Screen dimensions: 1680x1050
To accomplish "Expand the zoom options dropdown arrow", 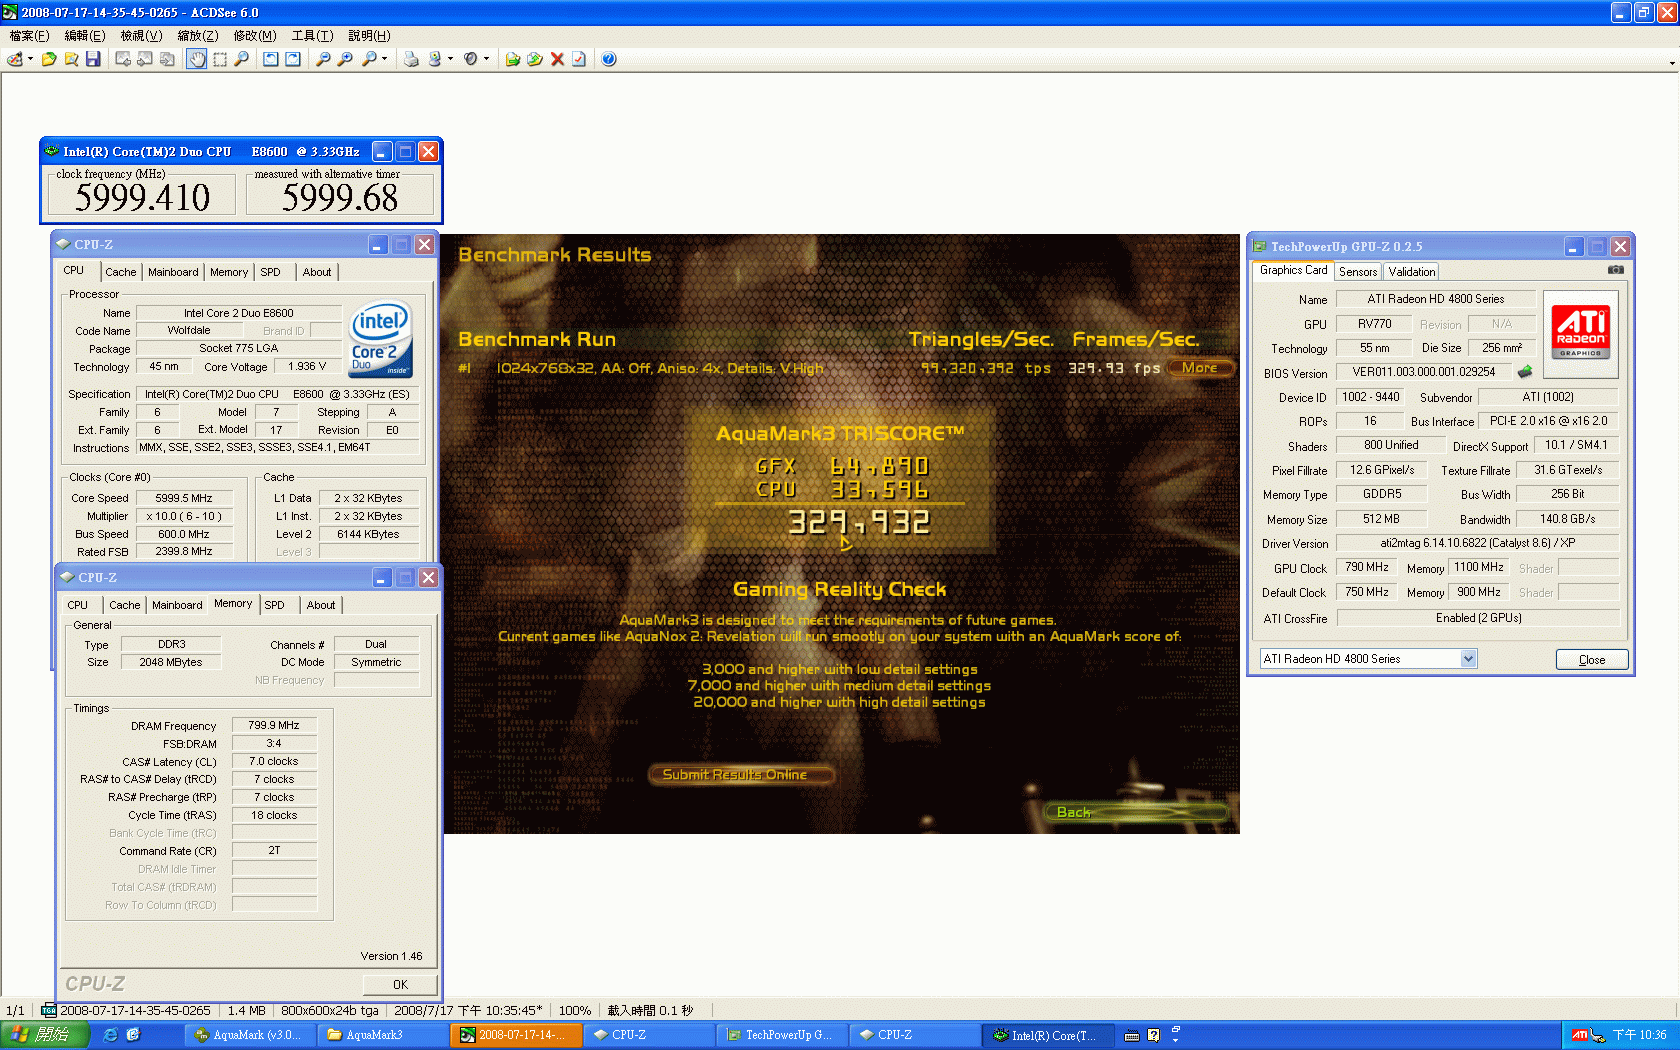I will (385, 59).
